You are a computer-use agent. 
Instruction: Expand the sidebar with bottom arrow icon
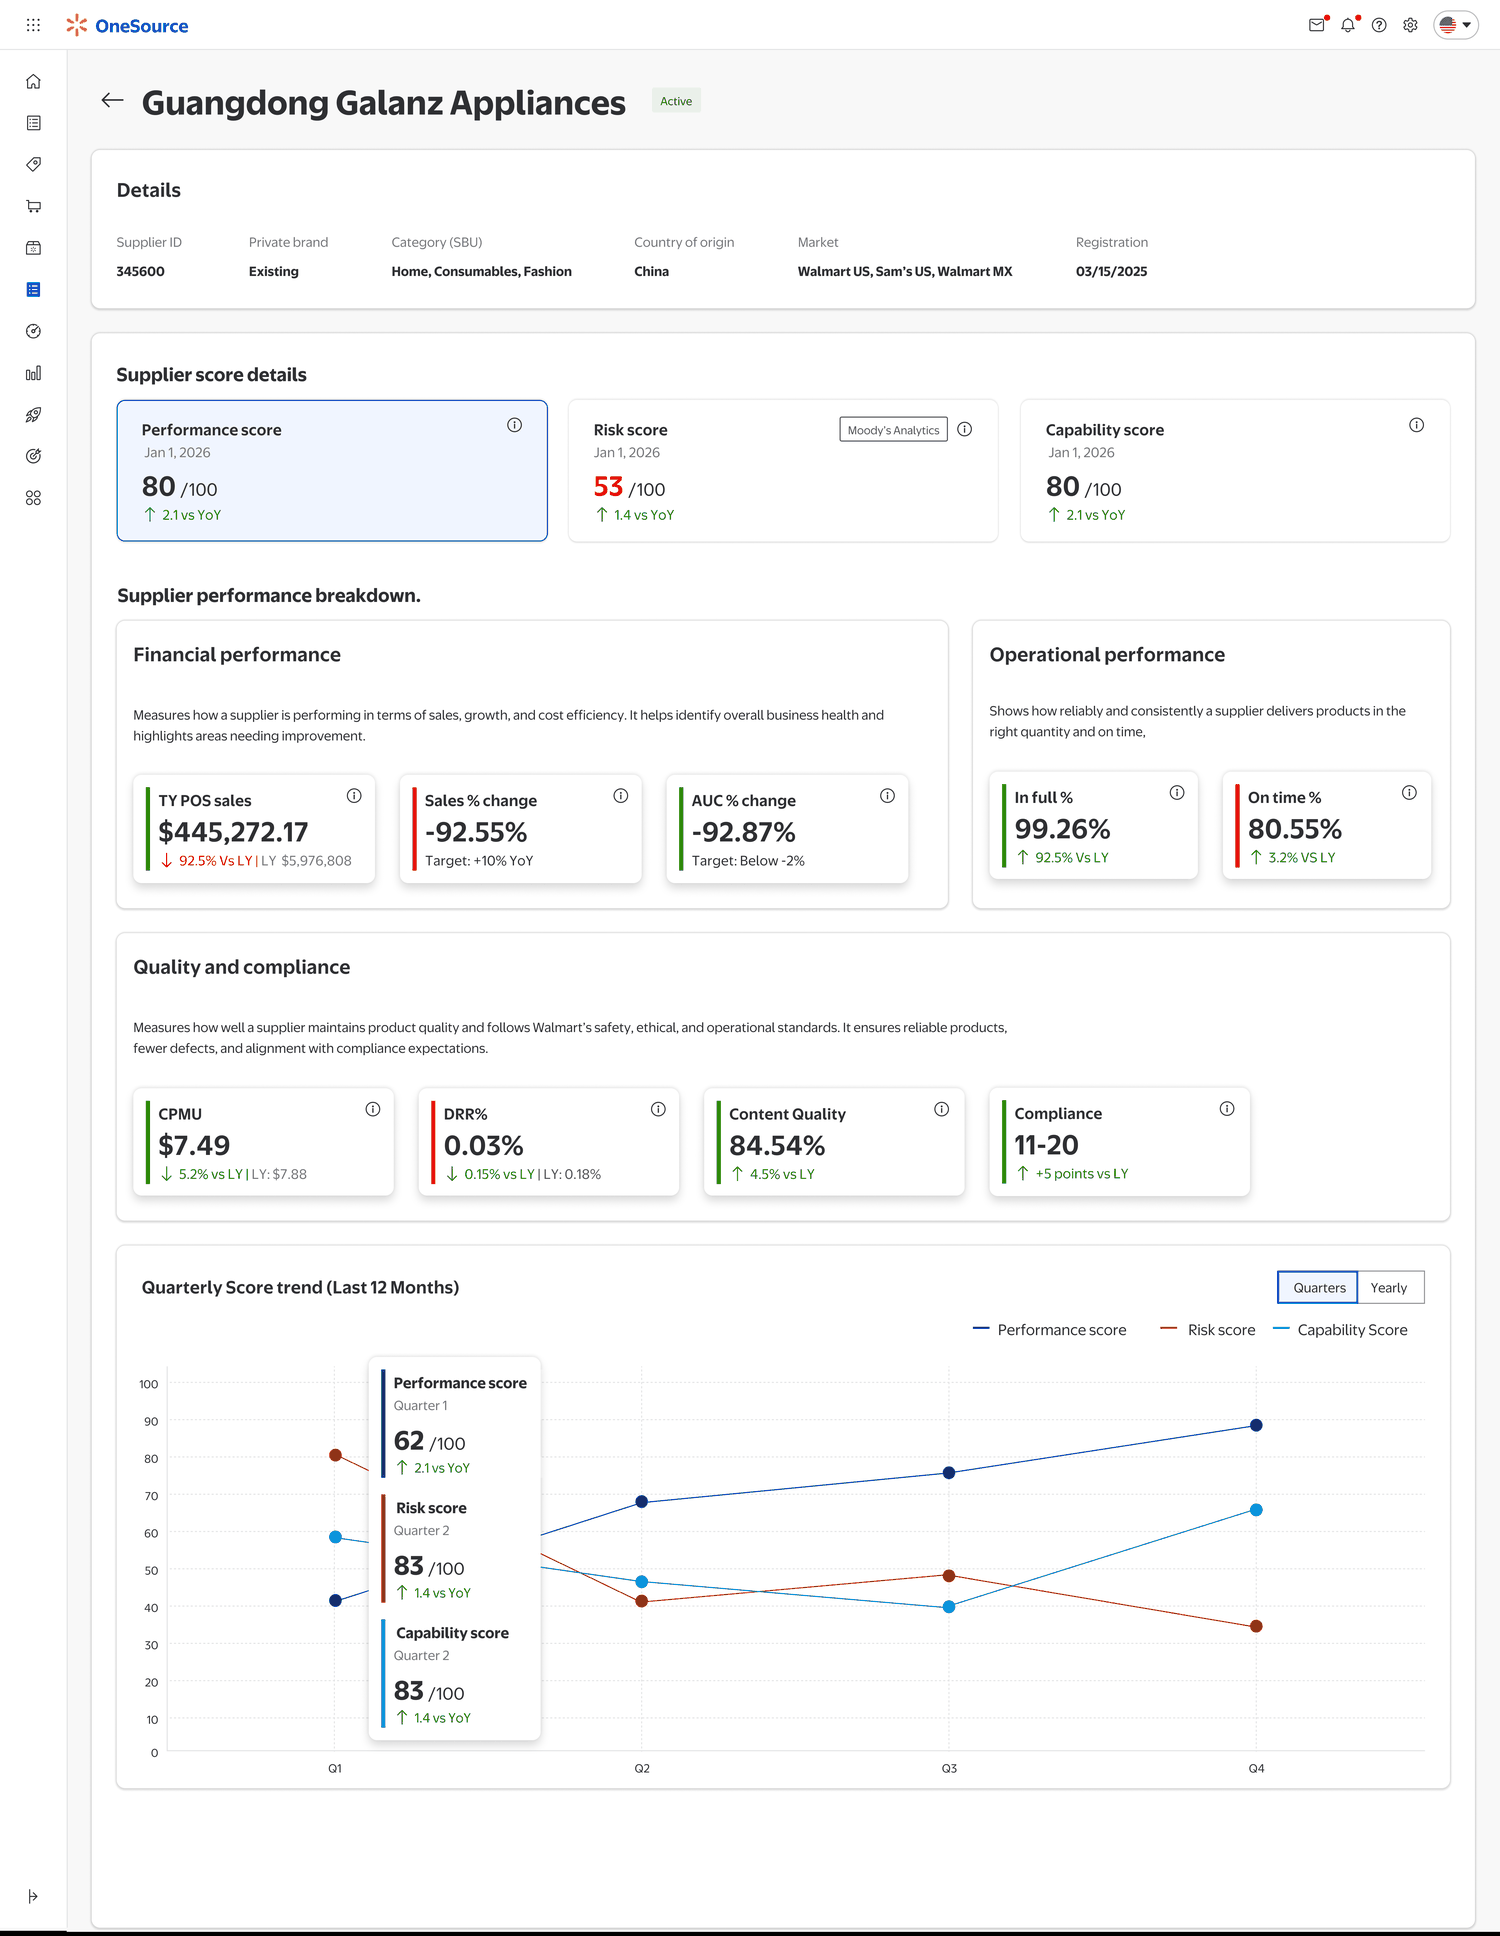(x=33, y=1896)
